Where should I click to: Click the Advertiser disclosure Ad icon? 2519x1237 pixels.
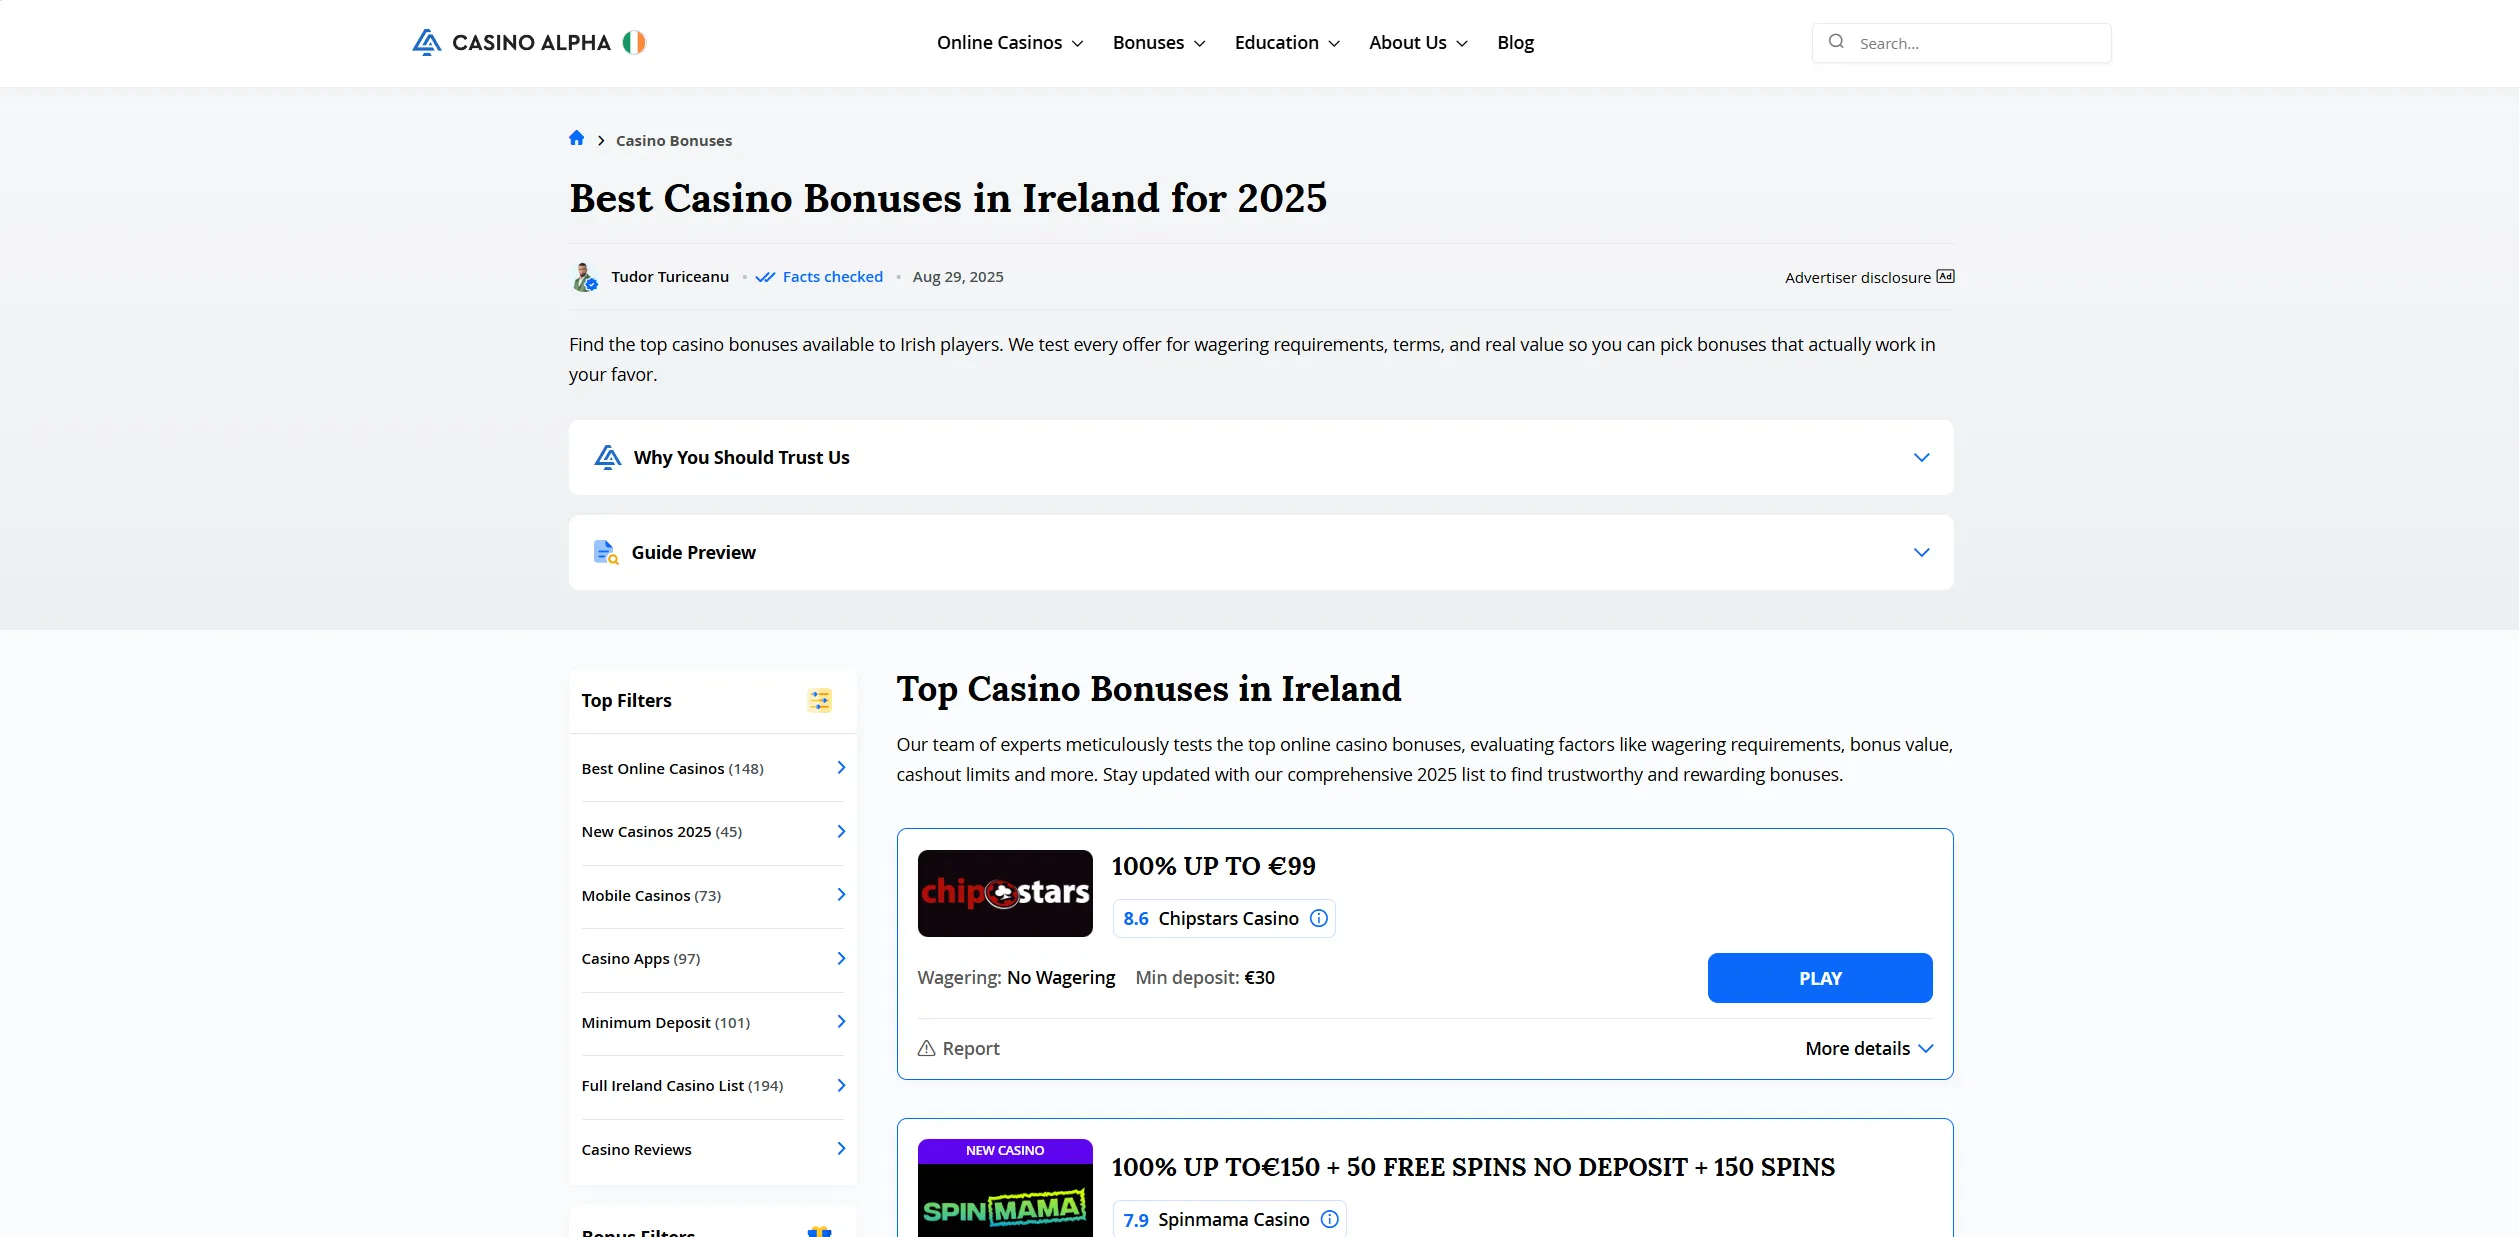(x=1945, y=277)
